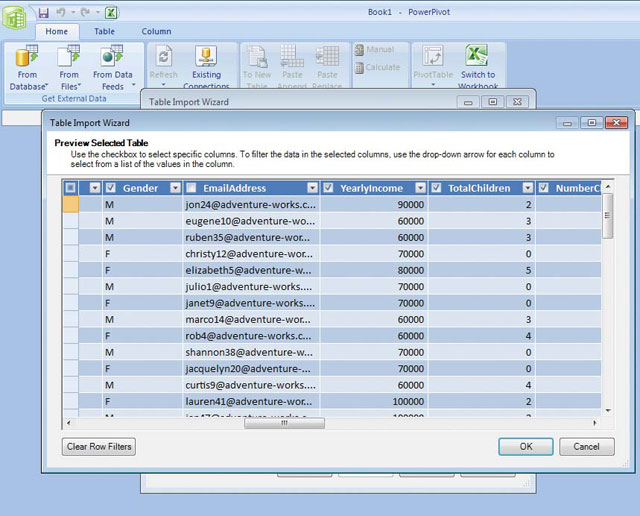The width and height of the screenshot is (640, 516).
Task: Switch to the Table ribbon tab
Action: tap(104, 31)
